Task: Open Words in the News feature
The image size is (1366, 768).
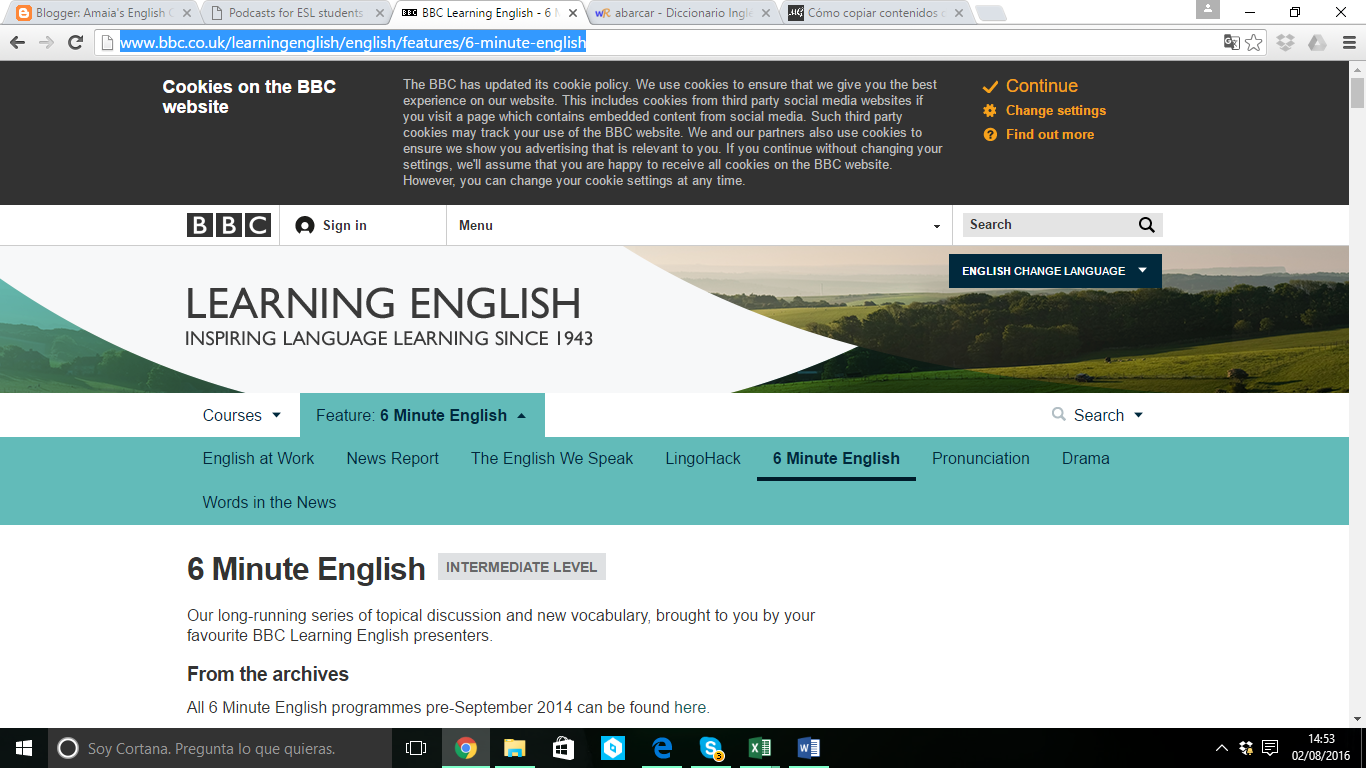Action: point(269,502)
